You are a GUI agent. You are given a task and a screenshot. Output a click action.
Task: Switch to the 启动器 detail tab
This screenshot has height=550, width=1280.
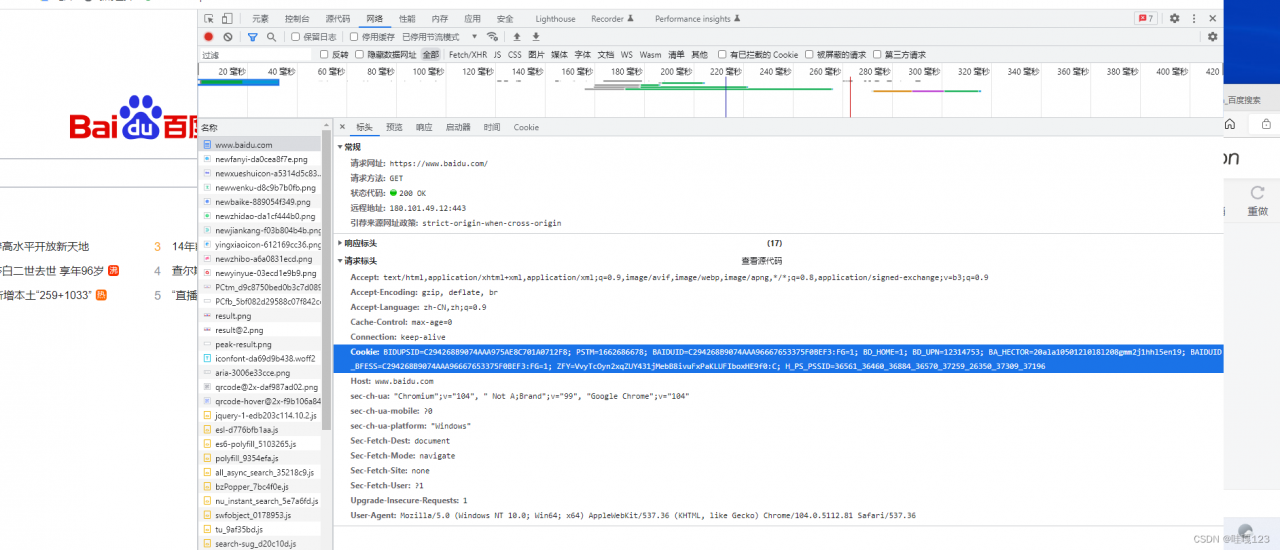(458, 127)
